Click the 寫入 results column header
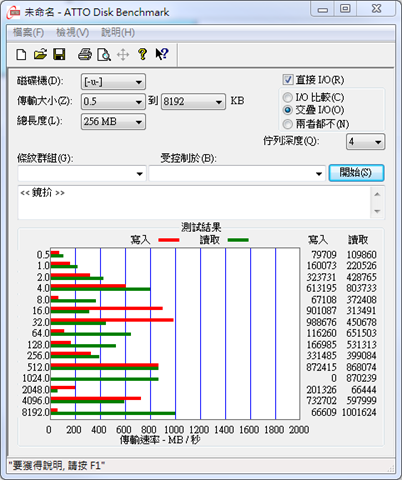Screen dimensions: 402x480 [x=318, y=240]
